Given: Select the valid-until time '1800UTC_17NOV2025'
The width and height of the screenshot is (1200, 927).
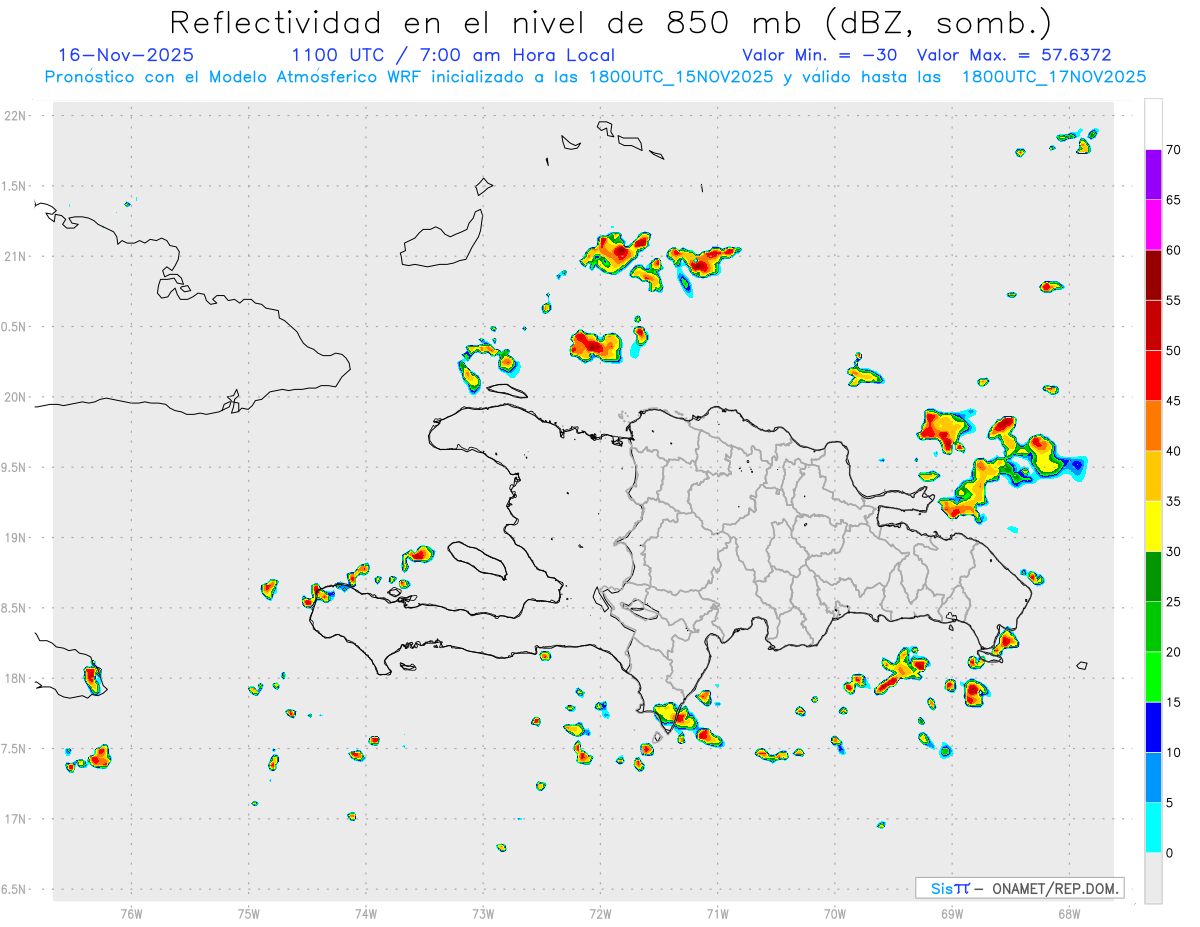Looking at the screenshot, I should tap(1054, 76).
